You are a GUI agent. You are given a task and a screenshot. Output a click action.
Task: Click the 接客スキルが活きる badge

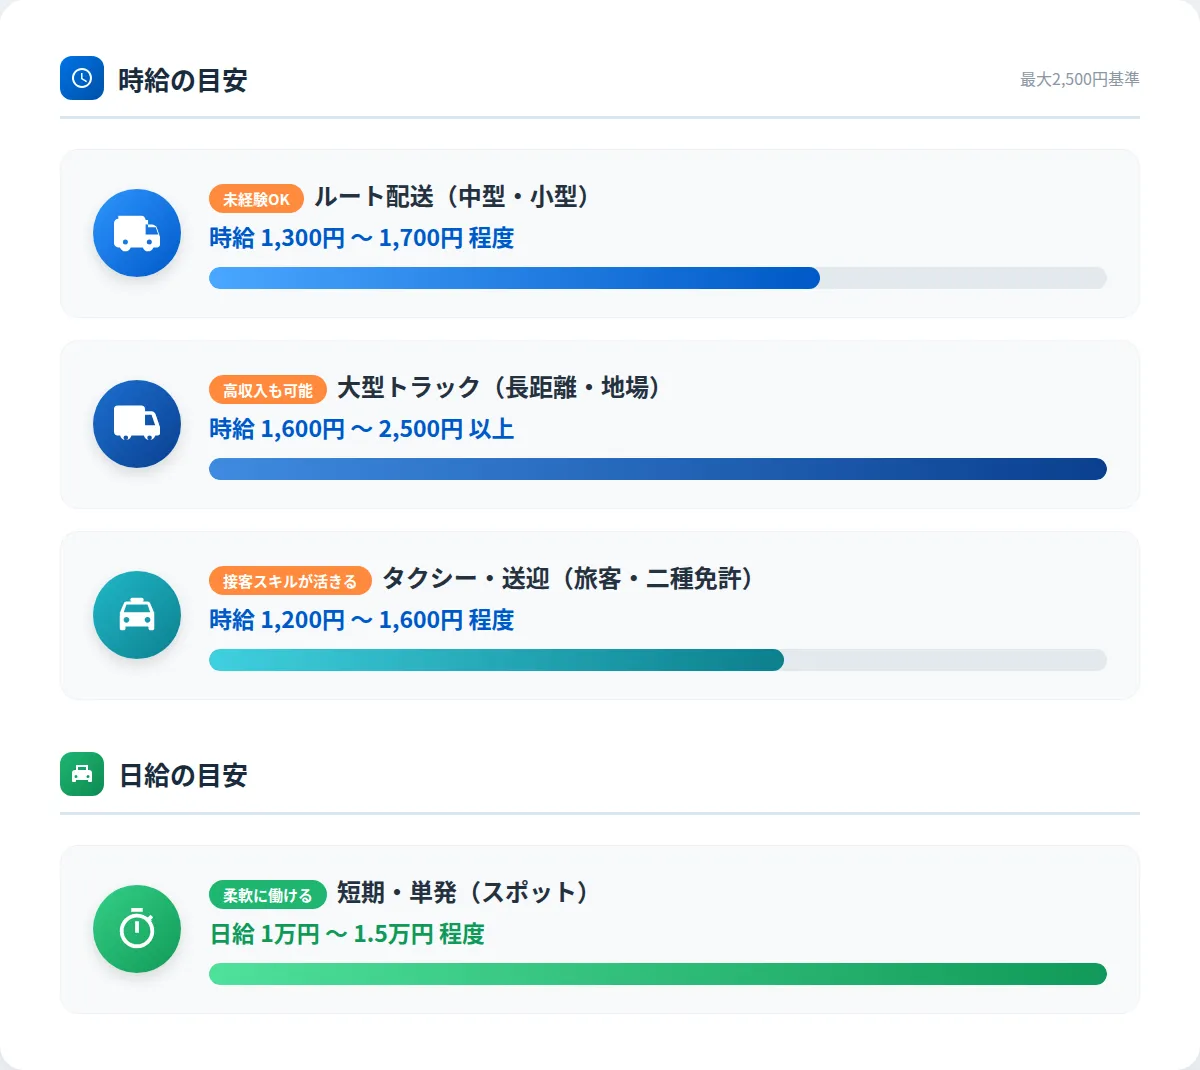click(x=290, y=581)
